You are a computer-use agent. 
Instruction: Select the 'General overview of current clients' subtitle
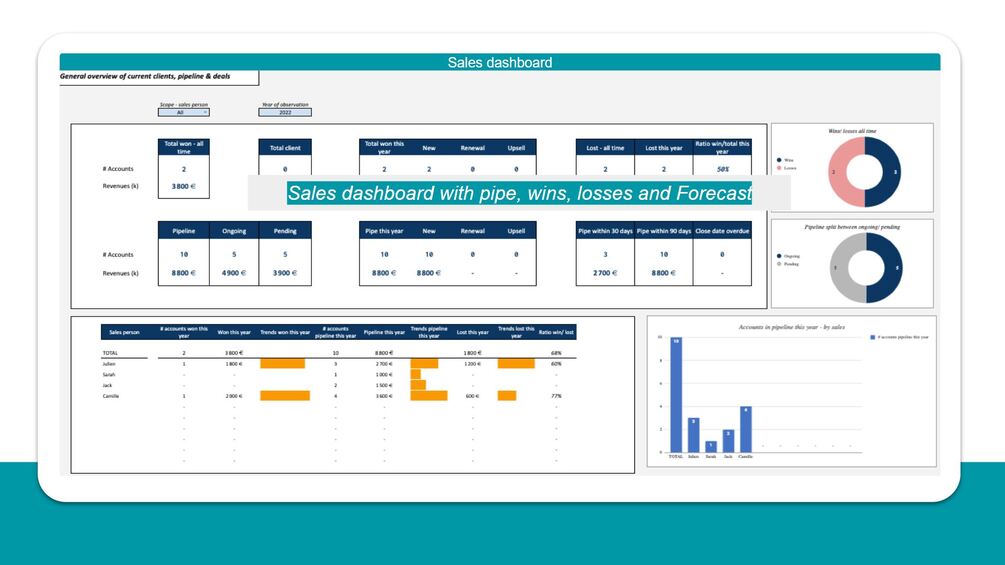point(145,76)
